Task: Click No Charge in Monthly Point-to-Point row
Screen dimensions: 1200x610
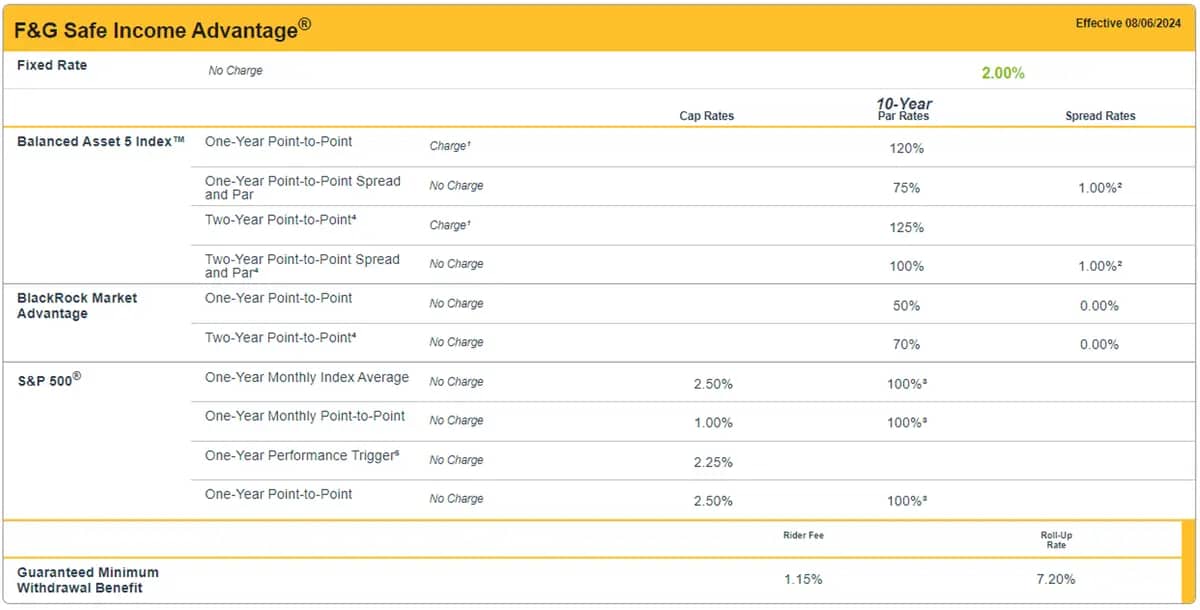Action: pyautogui.click(x=456, y=420)
